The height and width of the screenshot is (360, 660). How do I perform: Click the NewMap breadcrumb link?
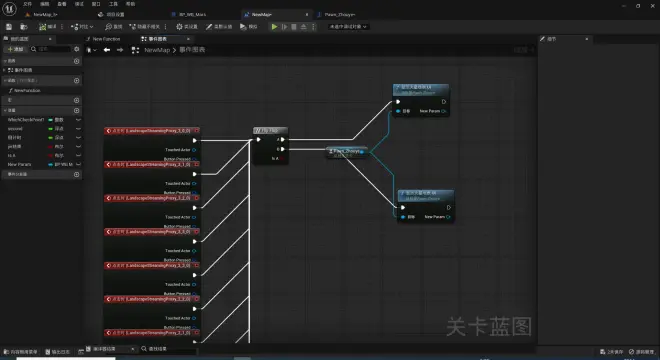pyautogui.click(x=157, y=50)
